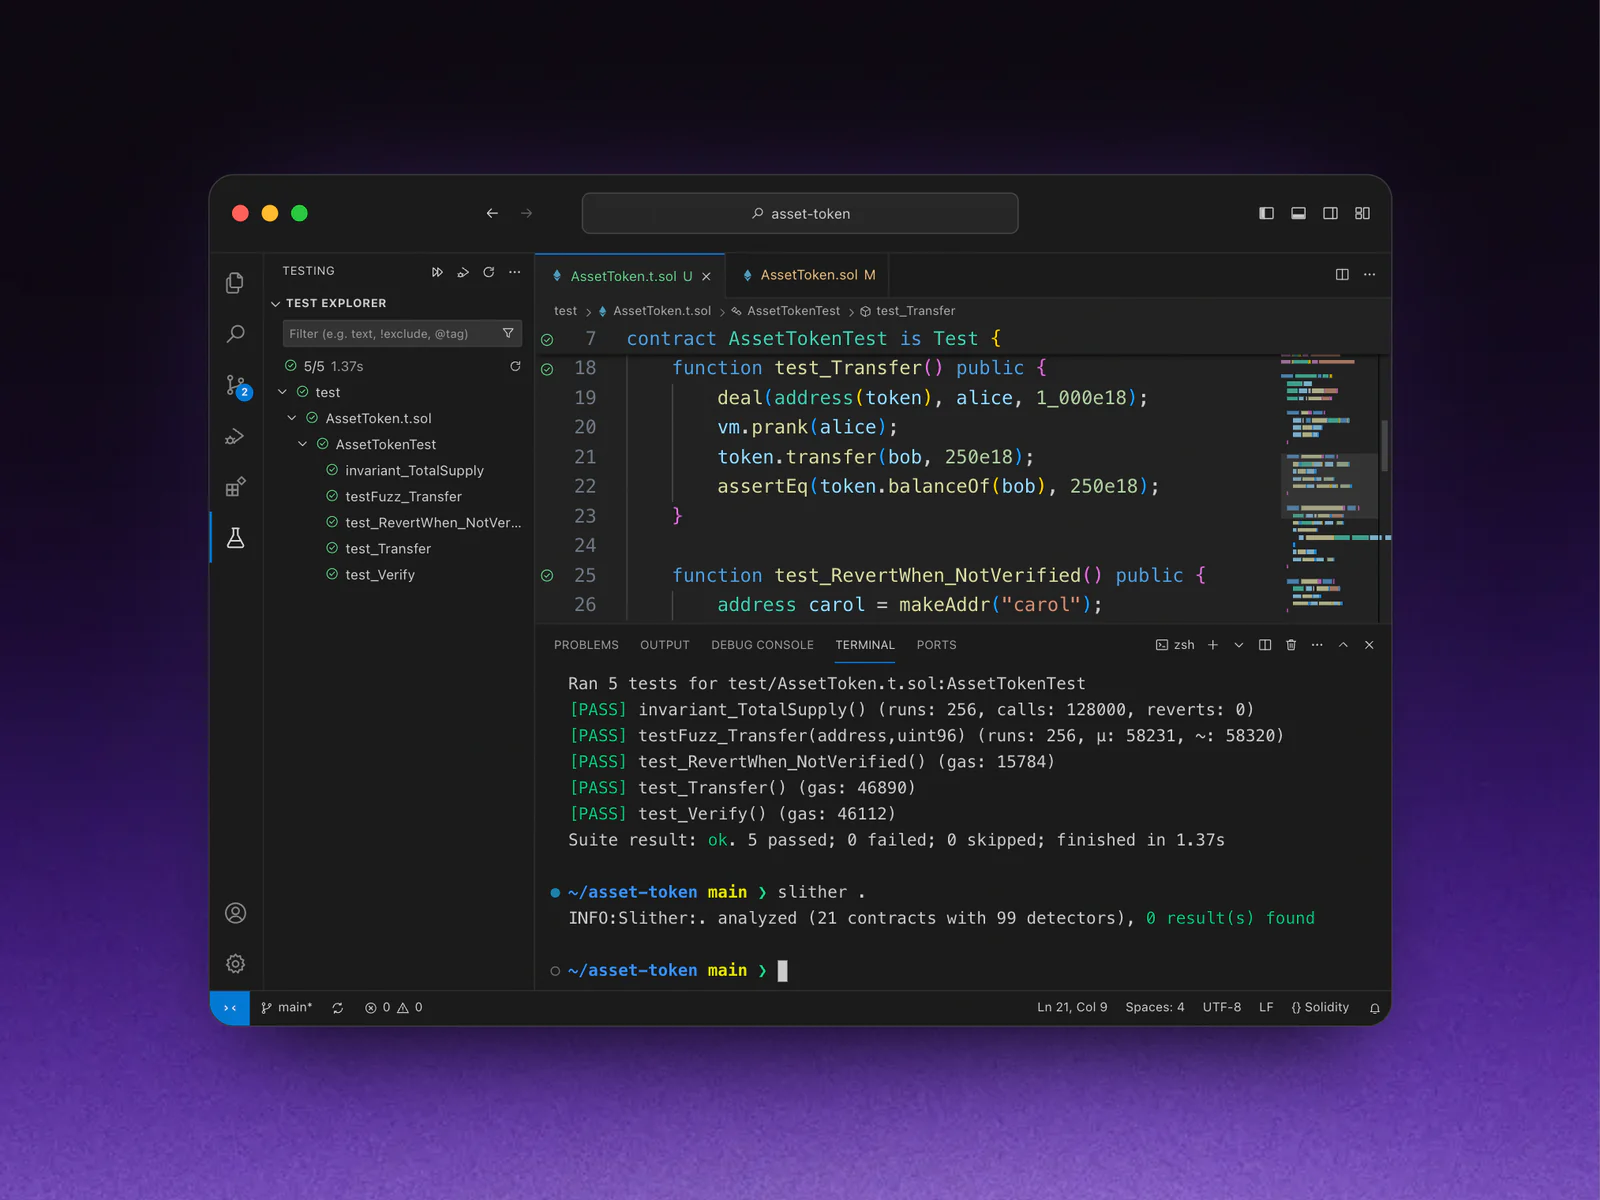The height and width of the screenshot is (1200, 1600).
Task: Open the remote window status bar button
Action: 229,1007
